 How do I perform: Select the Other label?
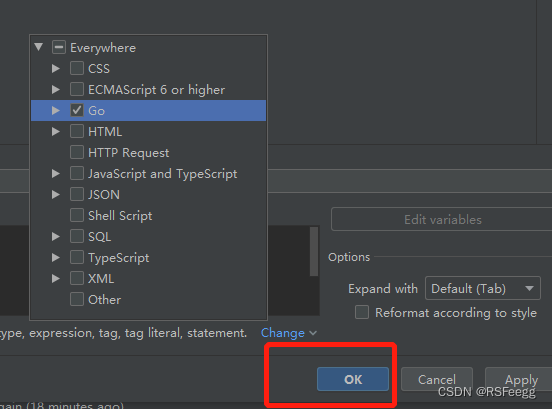(105, 300)
